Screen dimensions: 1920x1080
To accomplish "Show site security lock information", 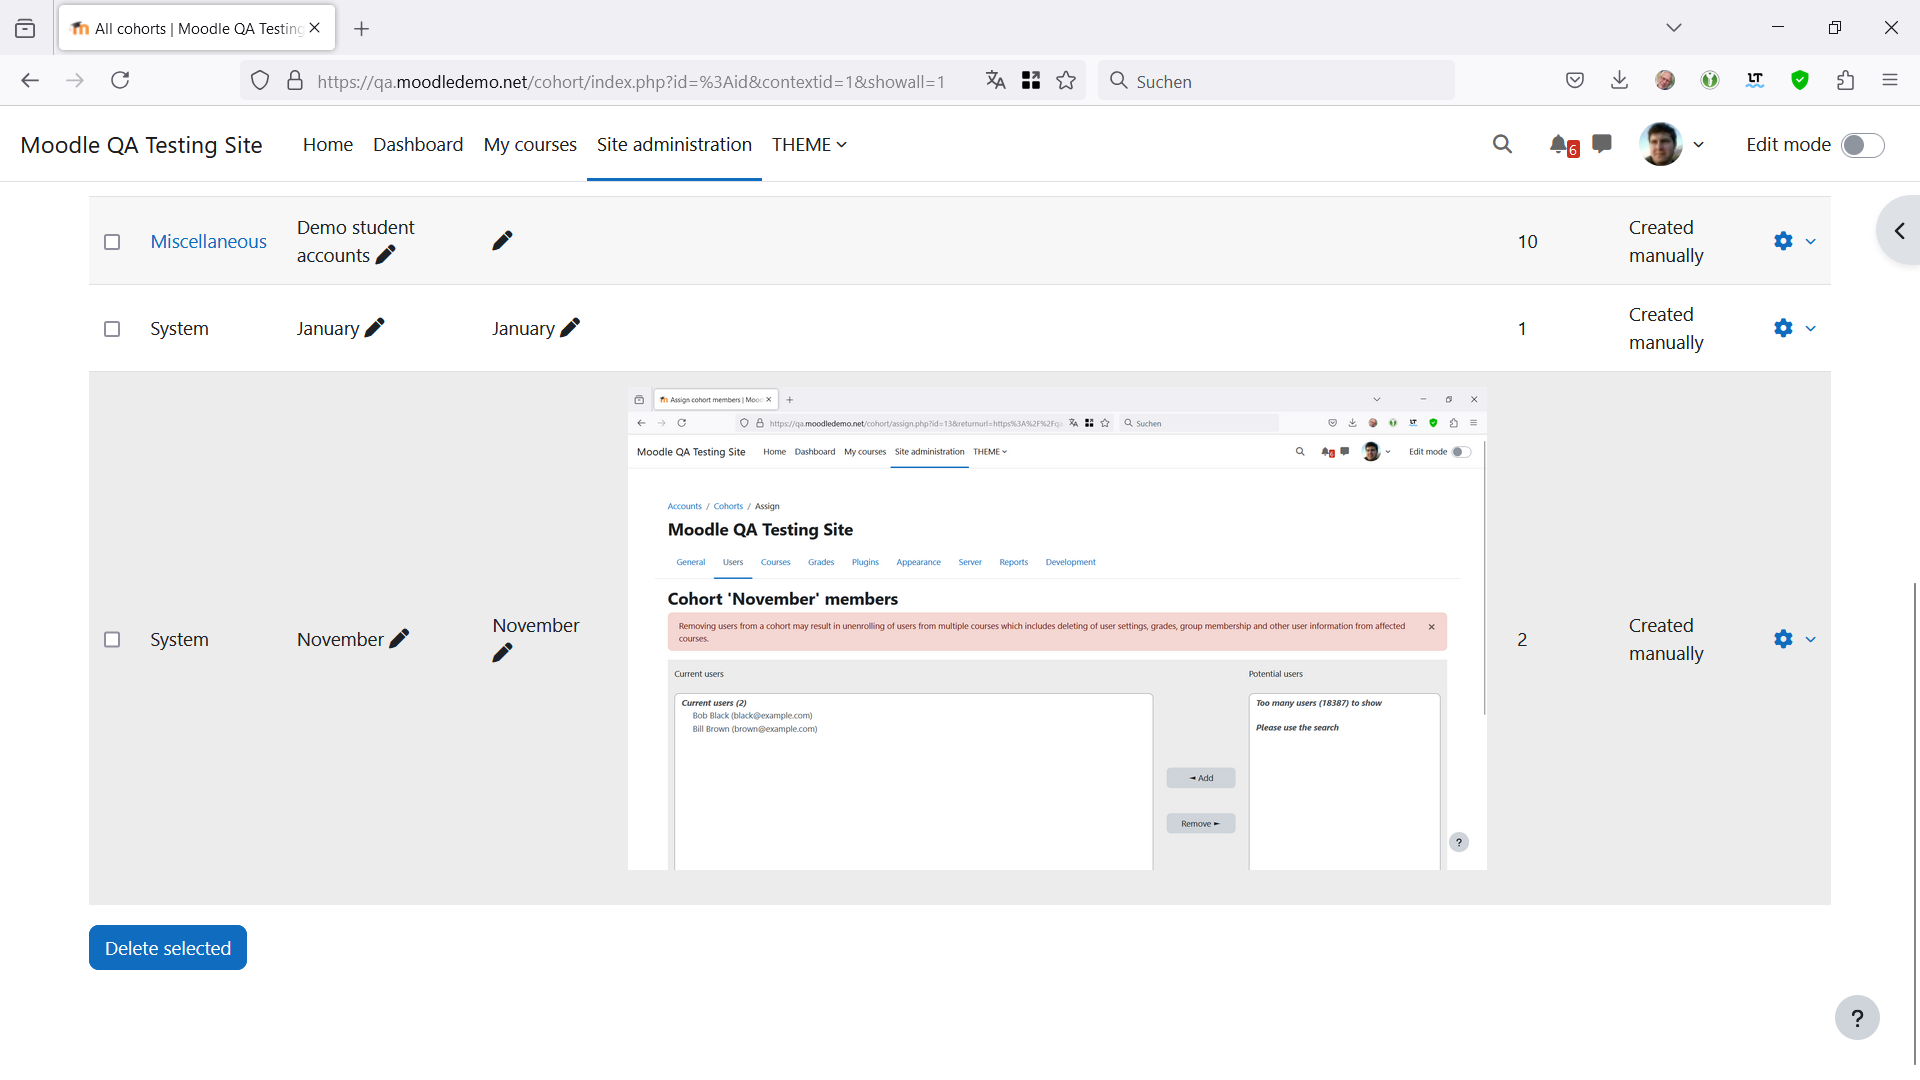I will pyautogui.click(x=295, y=81).
